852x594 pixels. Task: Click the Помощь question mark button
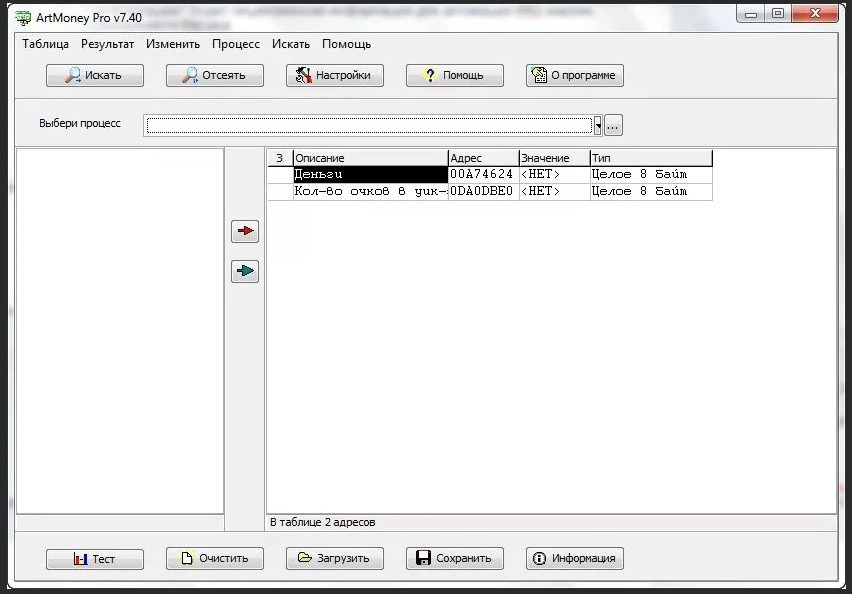(455, 76)
